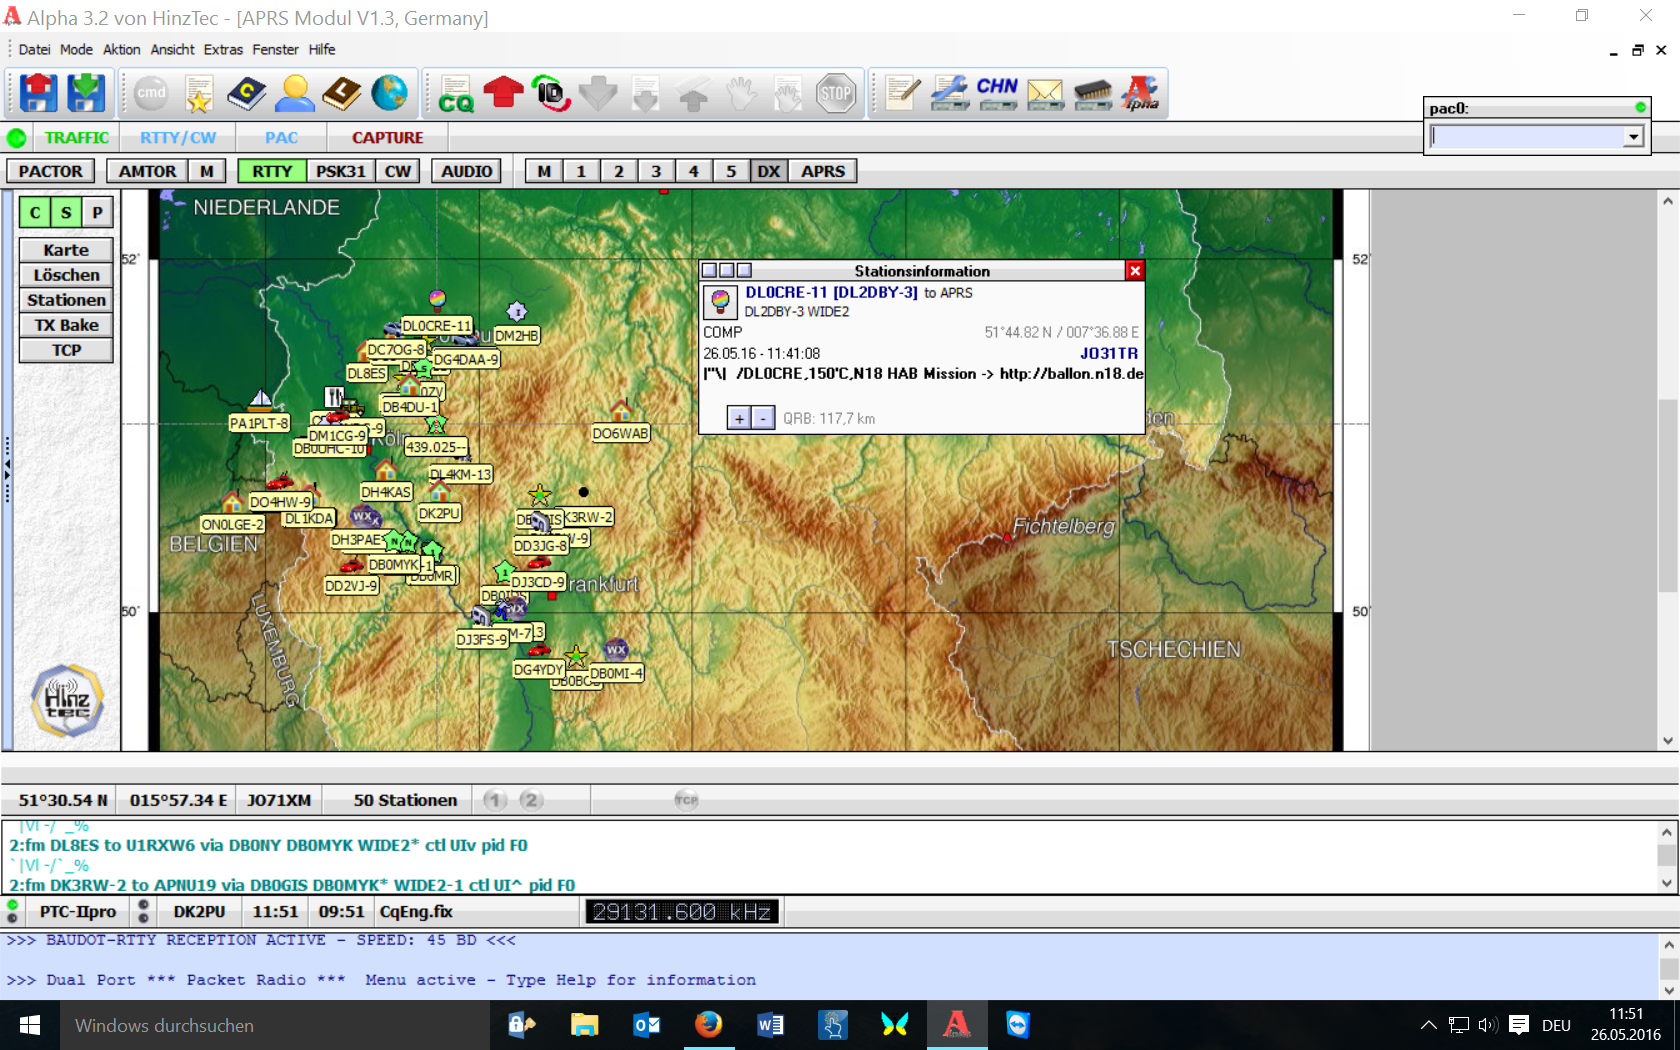Open the Mode menu
The width and height of the screenshot is (1680, 1050).
pos(76,49)
